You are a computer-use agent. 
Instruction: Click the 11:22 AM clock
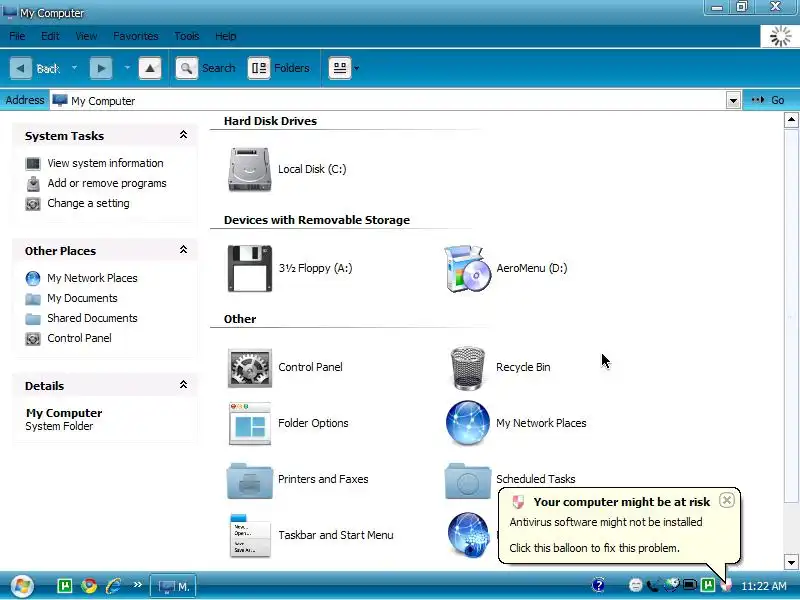click(763, 586)
